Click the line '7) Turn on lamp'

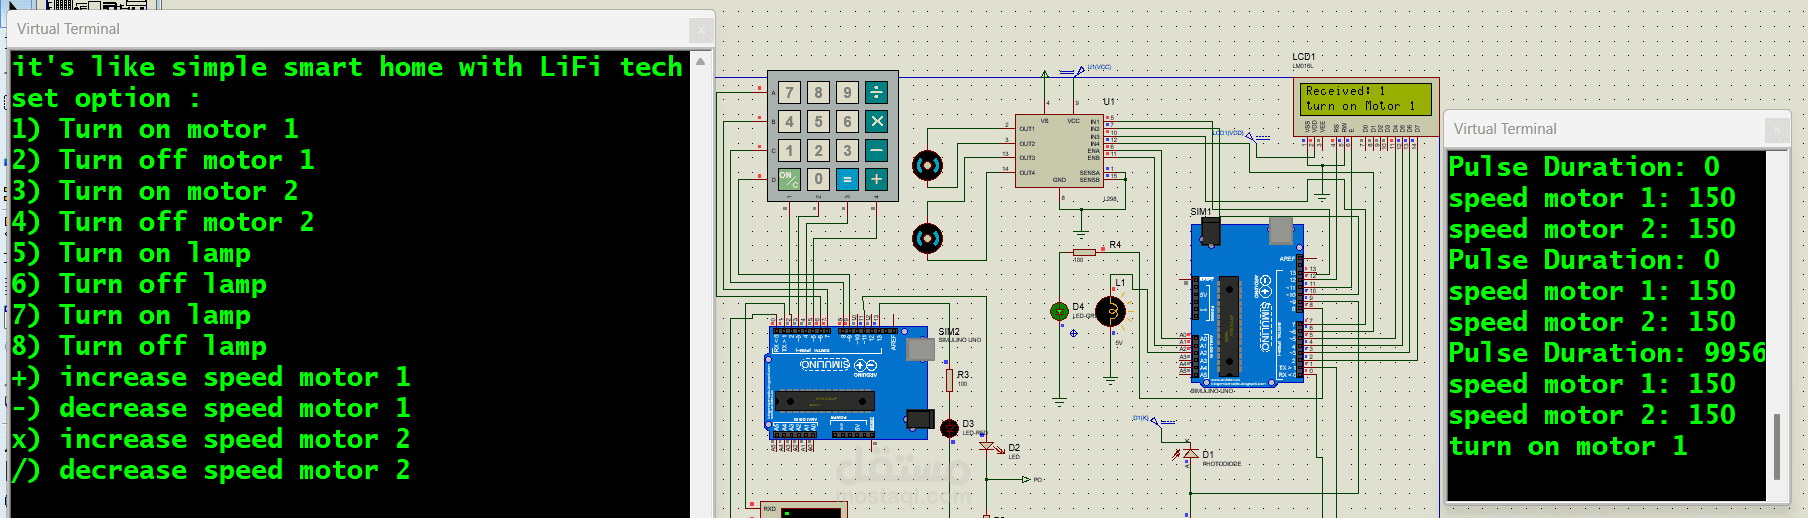[131, 315]
